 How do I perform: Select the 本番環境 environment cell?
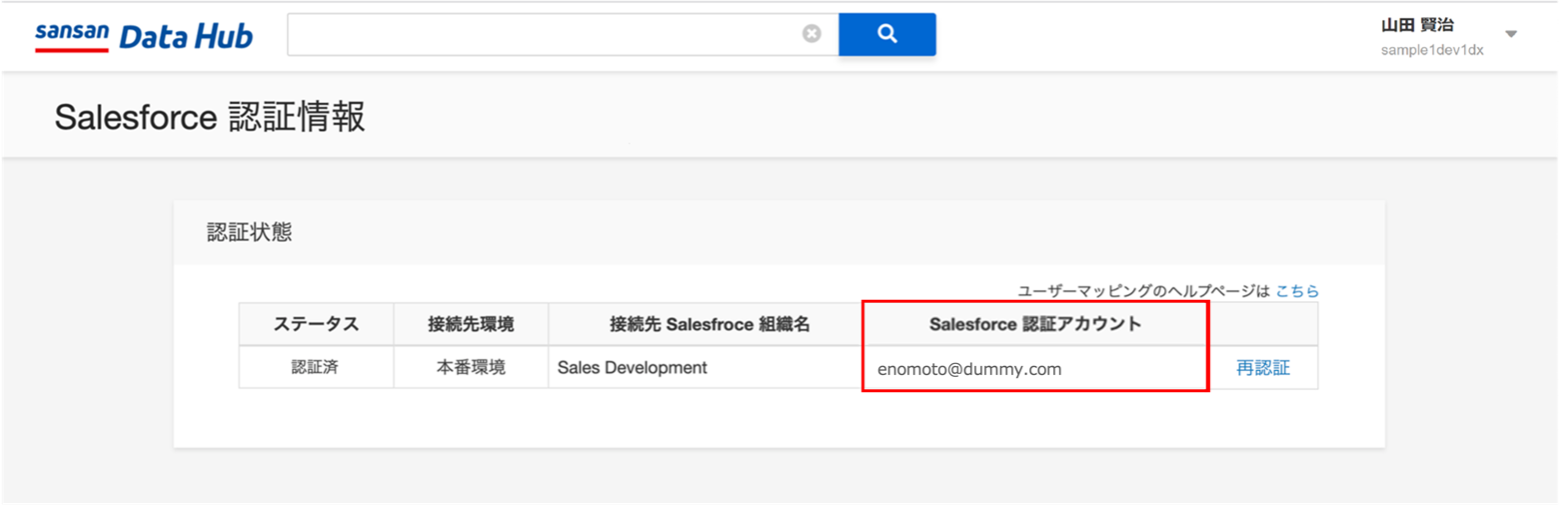(471, 367)
